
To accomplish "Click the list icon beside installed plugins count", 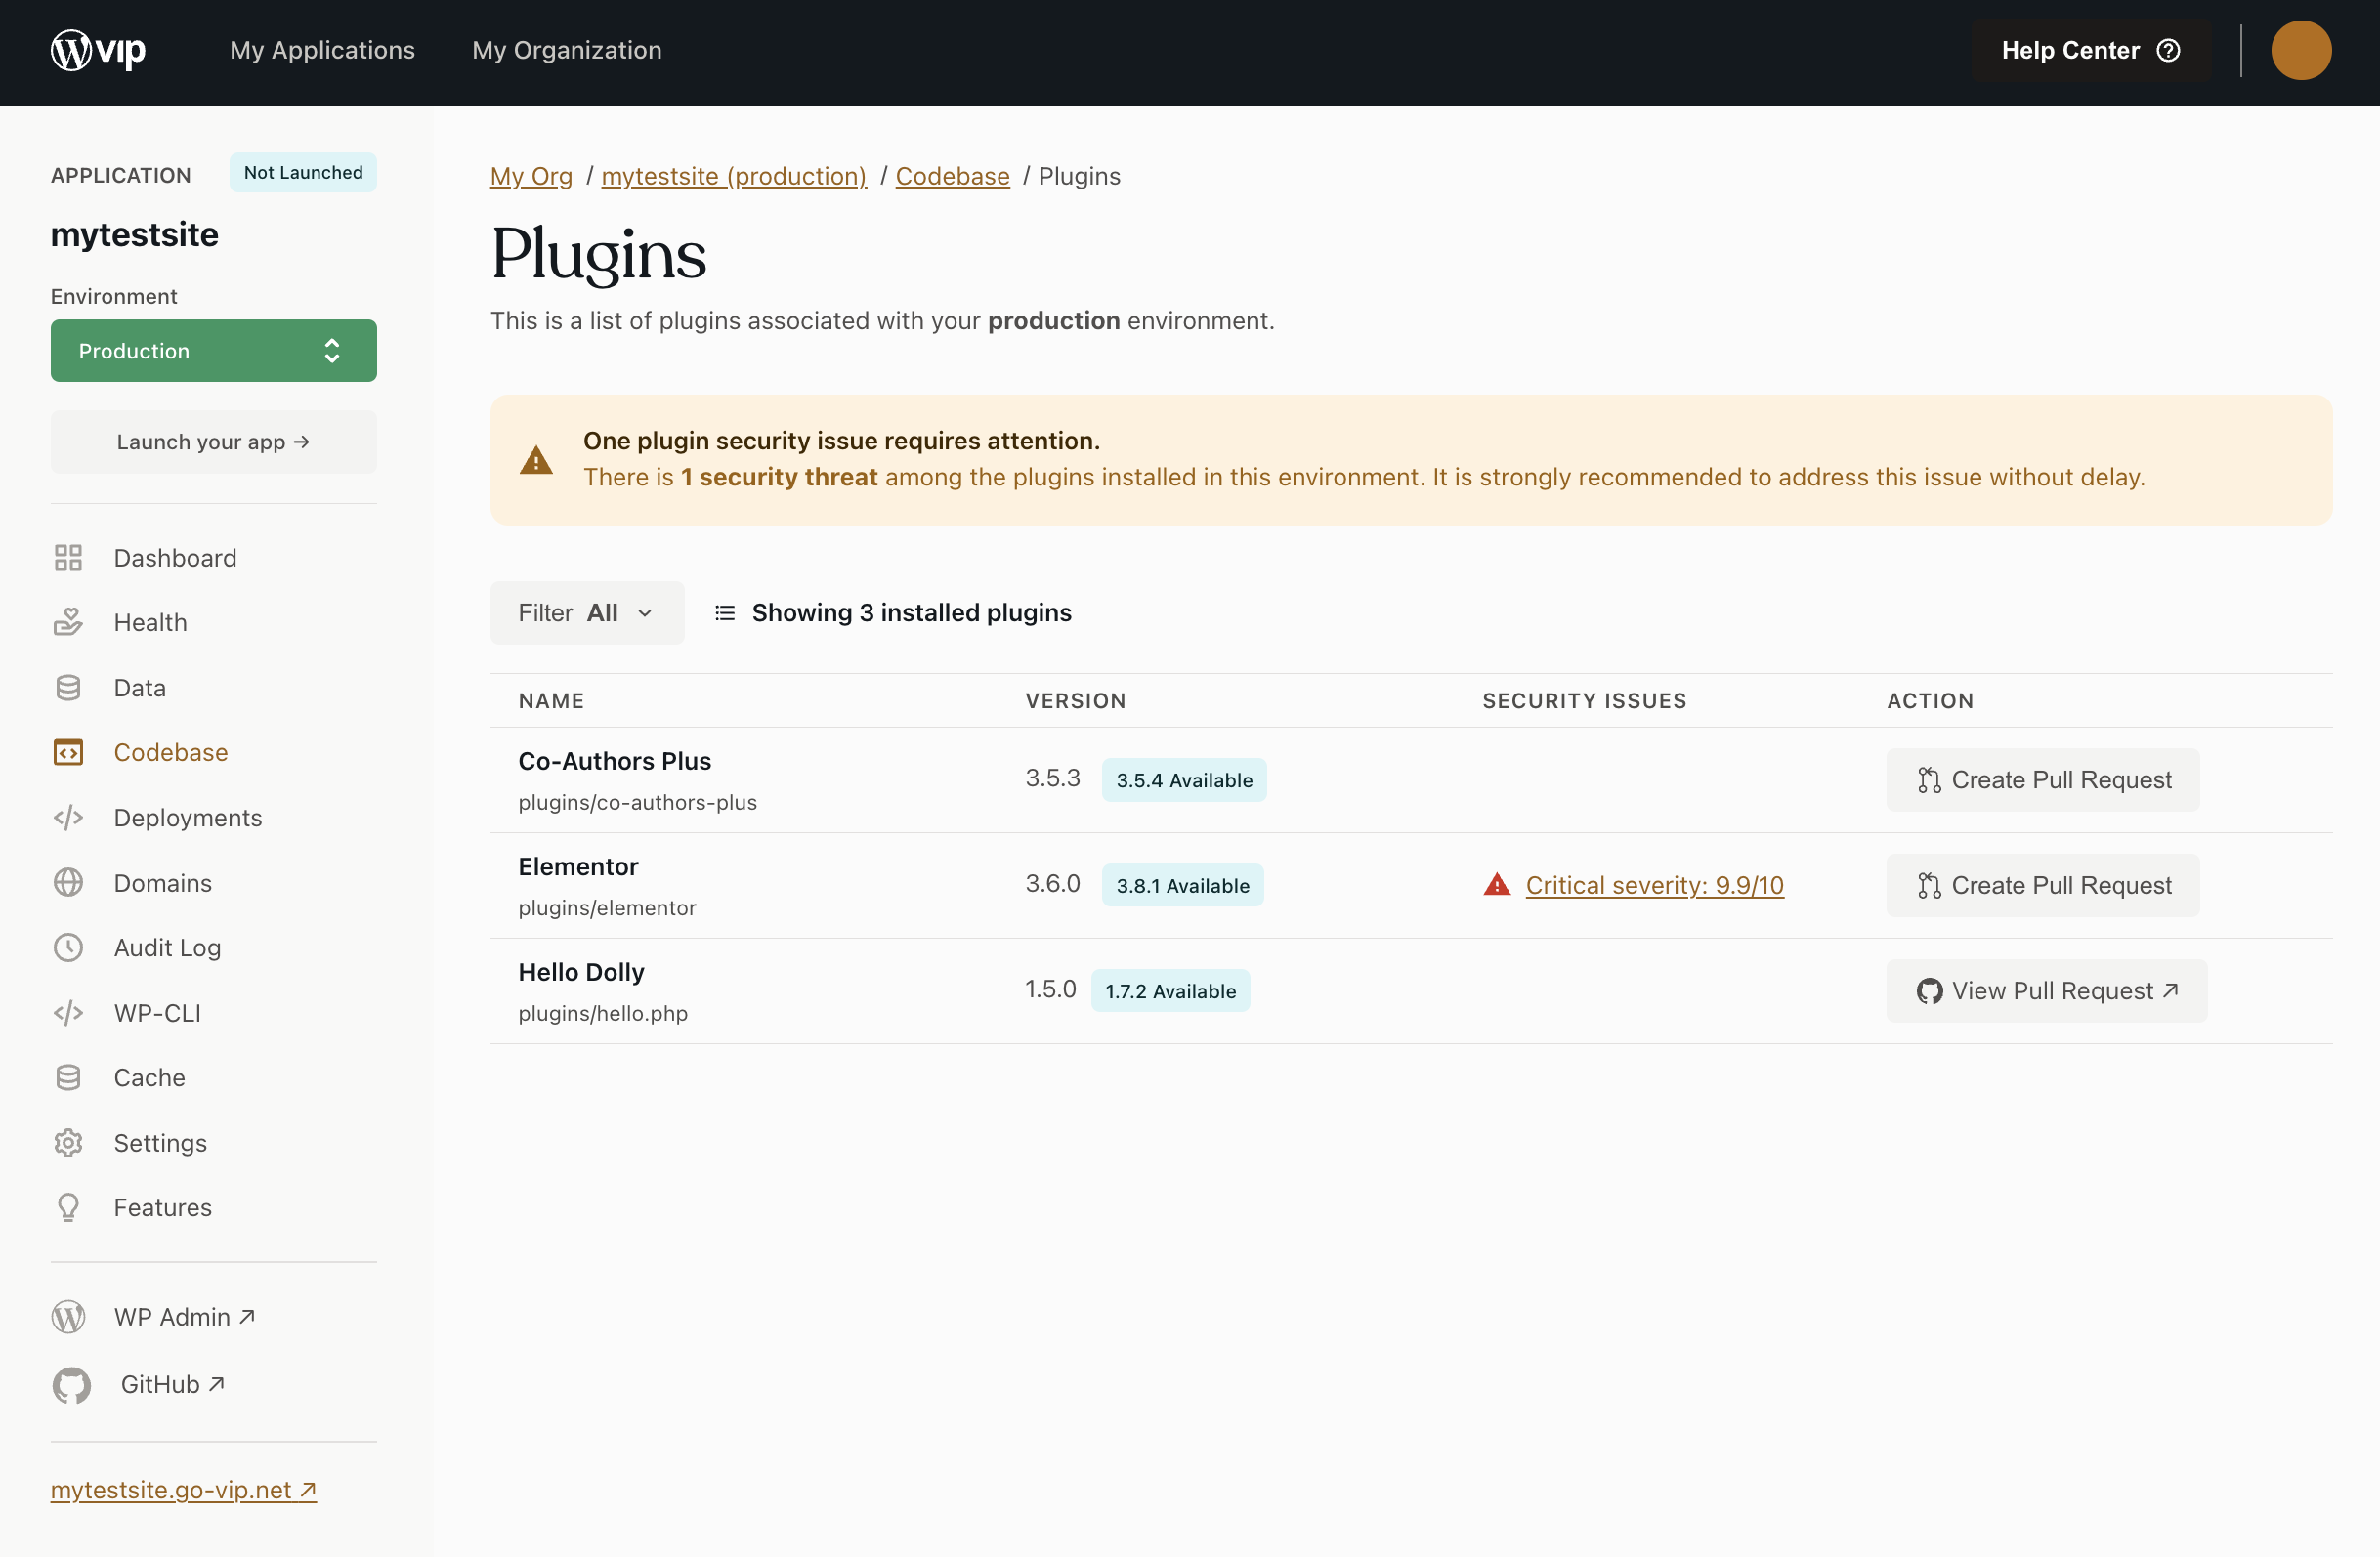I will pyautogui.click(x=725, y=613).
